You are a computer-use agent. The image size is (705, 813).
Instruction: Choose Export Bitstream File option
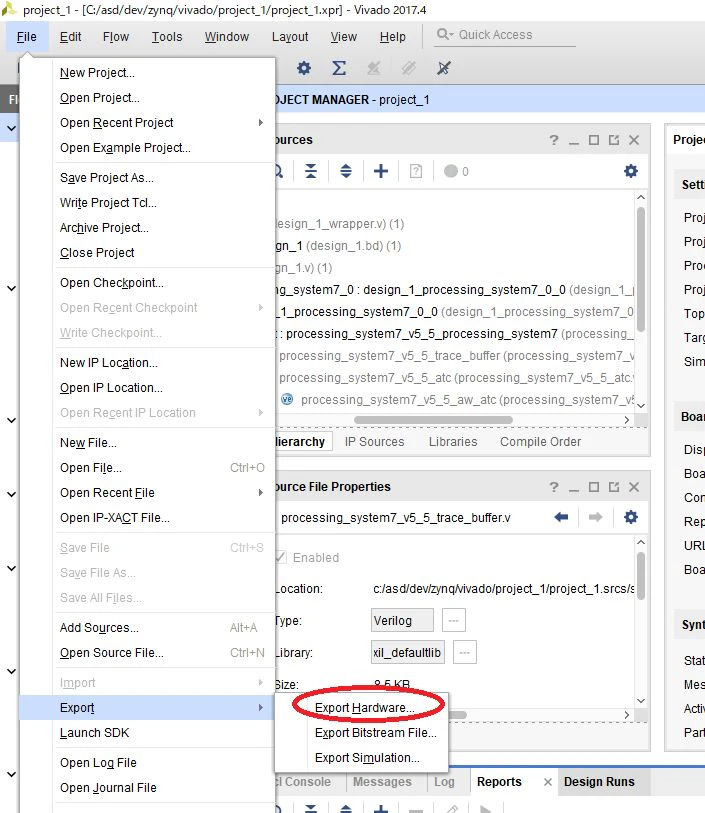(x=376, y=733)
